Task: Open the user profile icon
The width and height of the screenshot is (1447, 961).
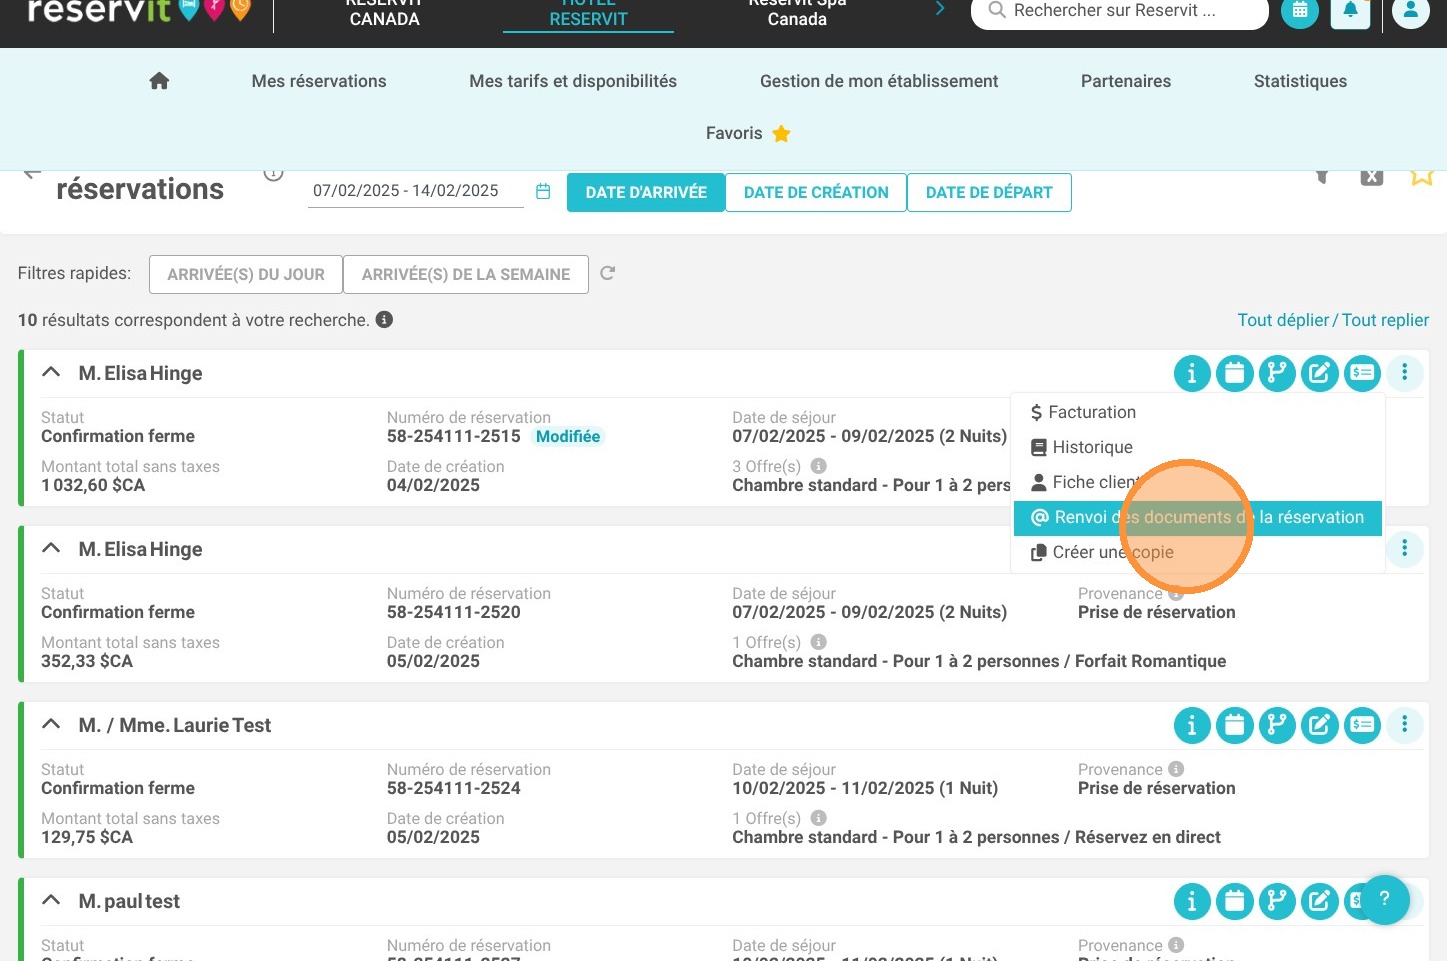Action: pos(1411,10)
